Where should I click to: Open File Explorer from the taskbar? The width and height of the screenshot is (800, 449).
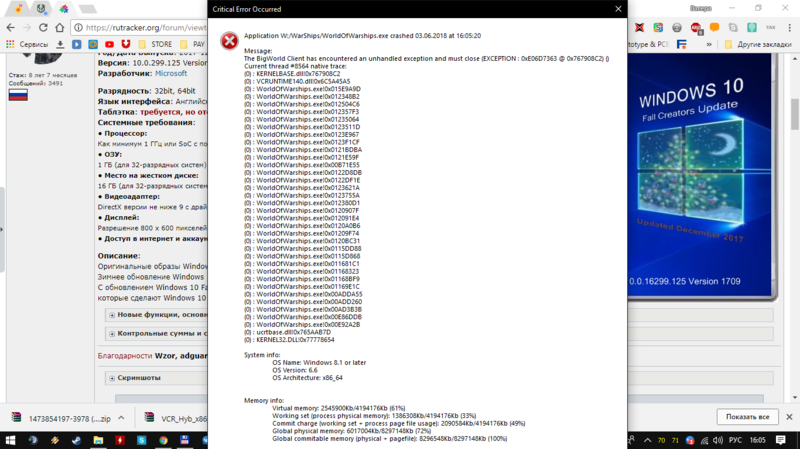tap(98, 440)
